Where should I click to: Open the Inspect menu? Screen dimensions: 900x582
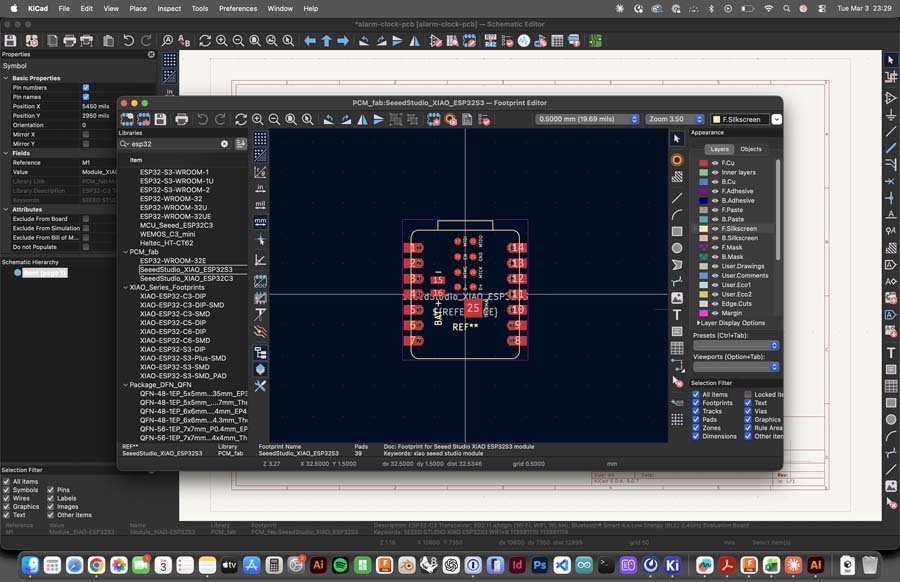[169, 9]
